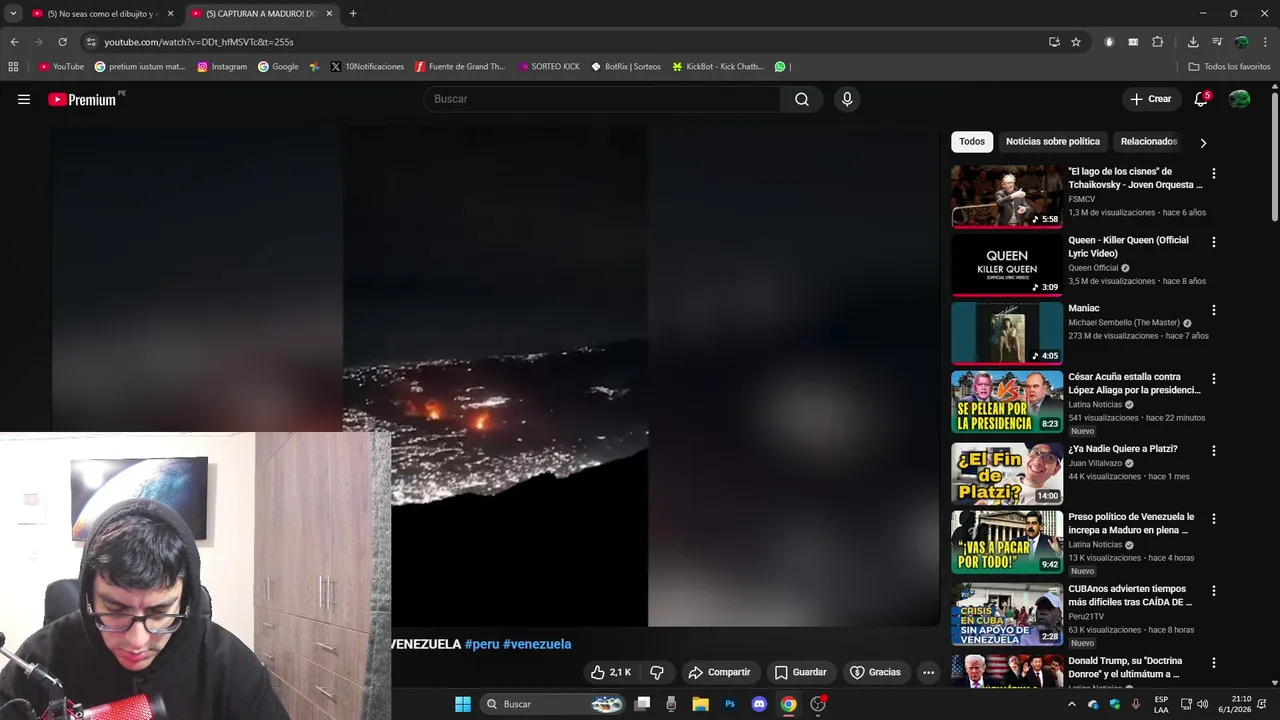Start voice search with microphone icon

point(847,99)
